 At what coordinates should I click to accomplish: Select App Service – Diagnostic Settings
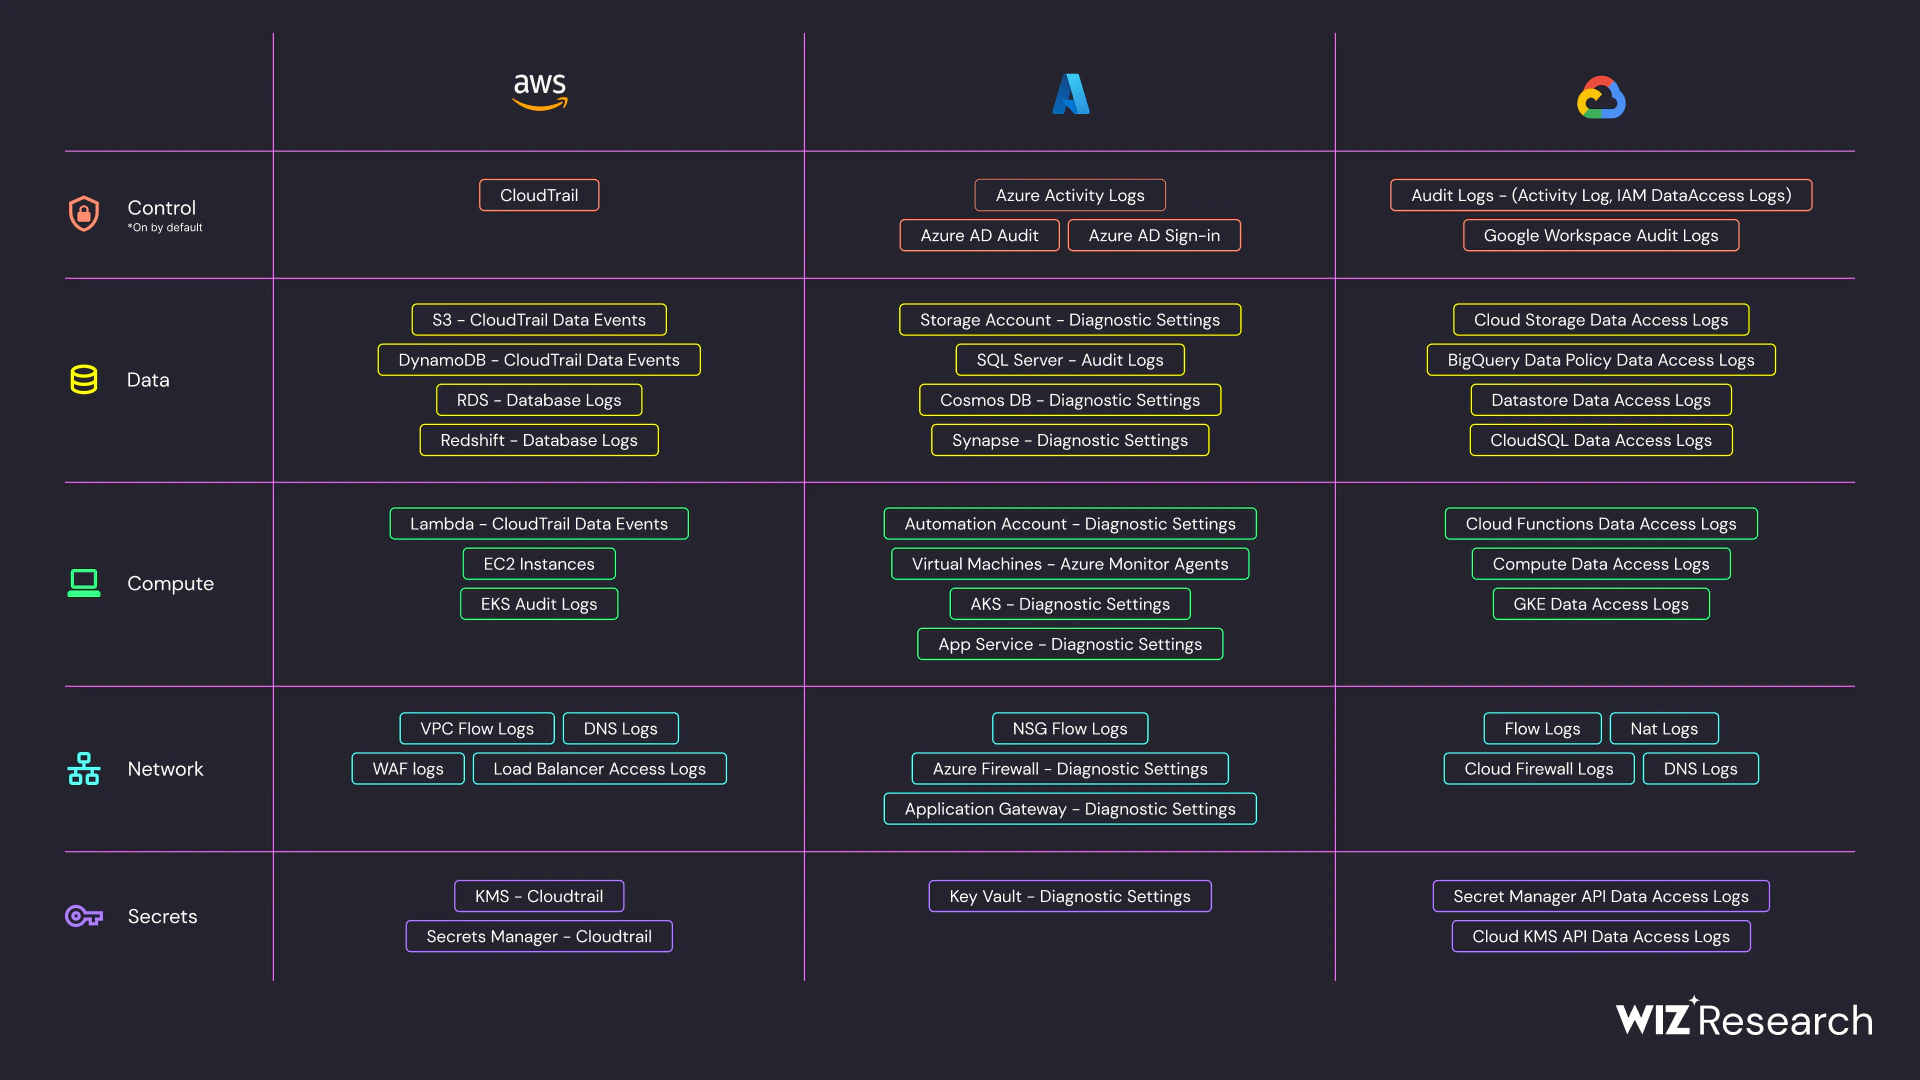[1070, 644]
